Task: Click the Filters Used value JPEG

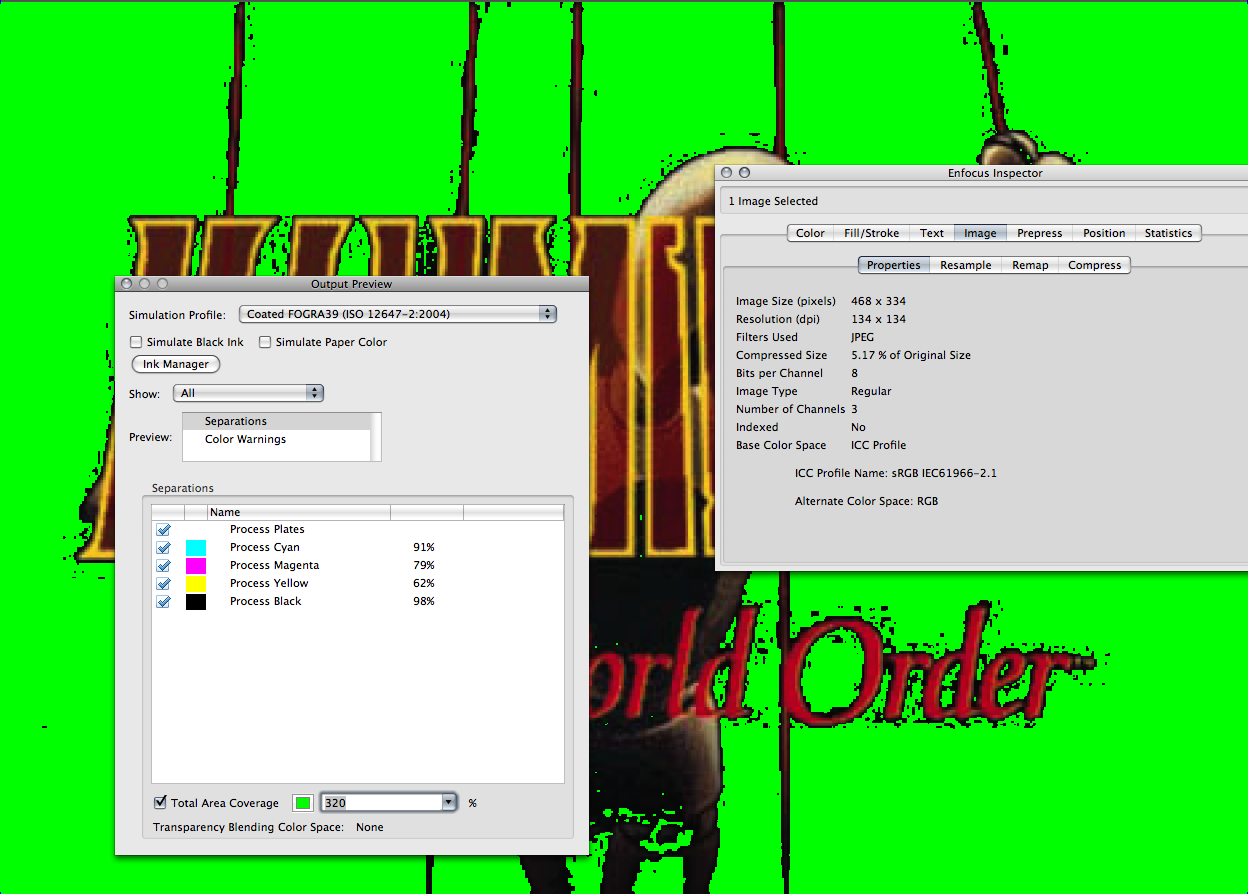Action: point(862,337)
